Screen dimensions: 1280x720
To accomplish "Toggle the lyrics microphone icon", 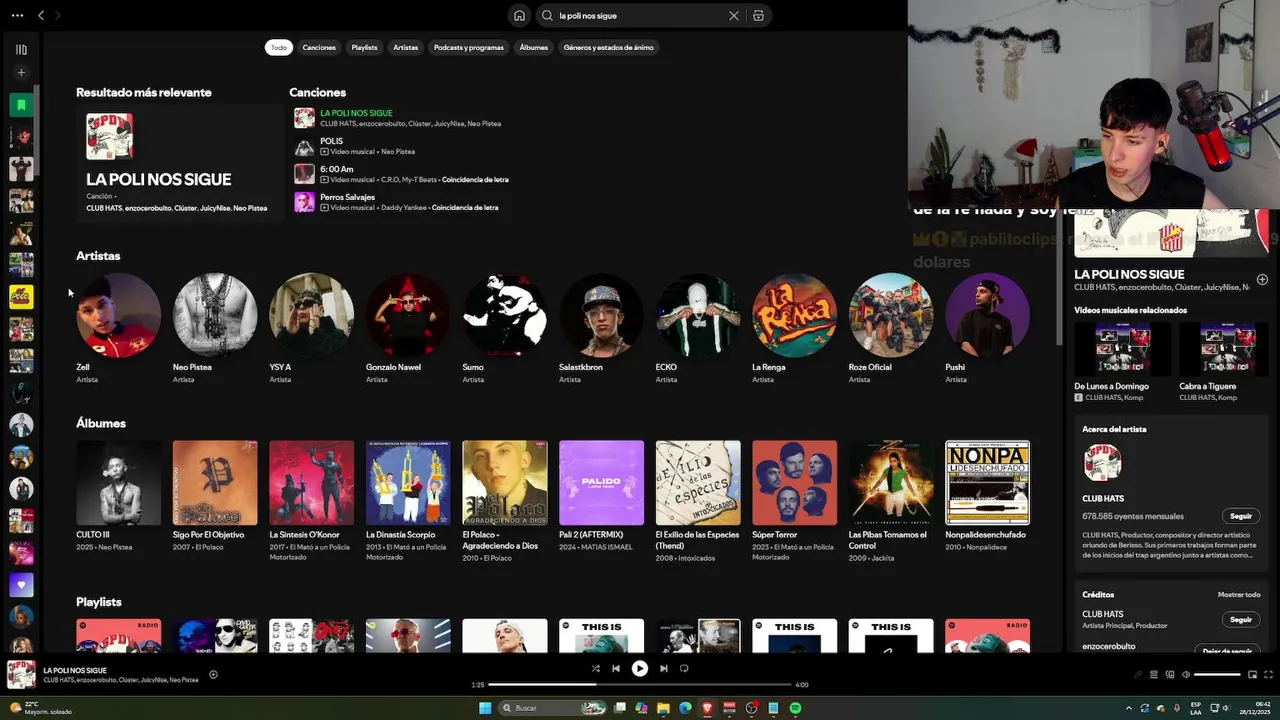I will (x=1137, y=675).
